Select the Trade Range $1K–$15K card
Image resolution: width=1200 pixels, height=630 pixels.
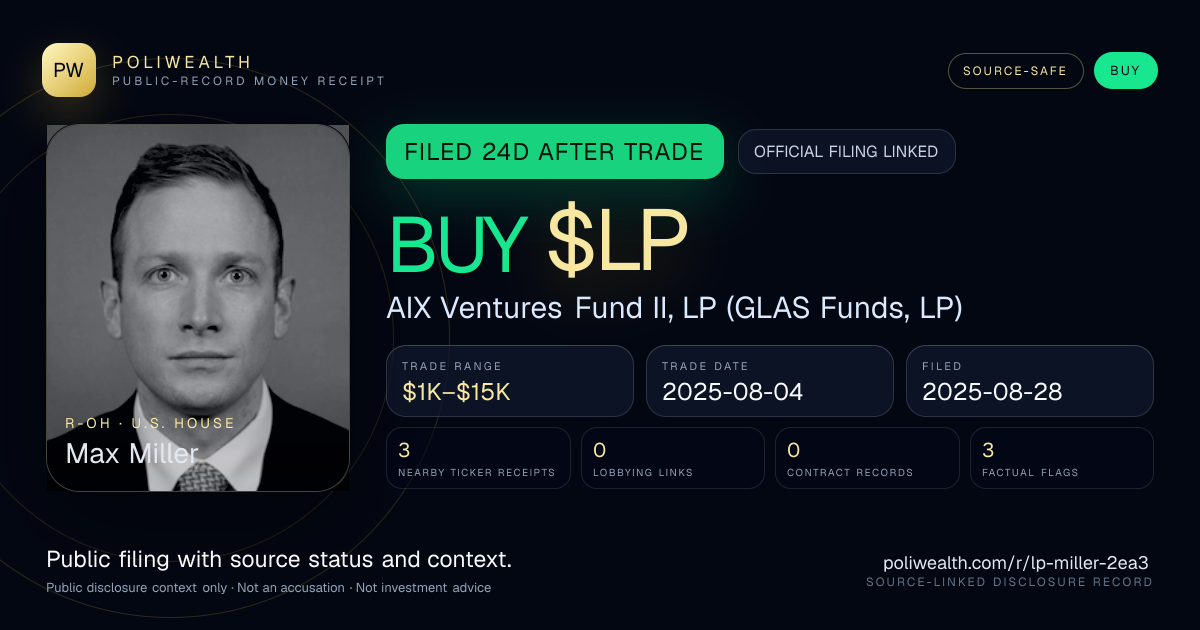pyautogui.click(x=510, y=381)
